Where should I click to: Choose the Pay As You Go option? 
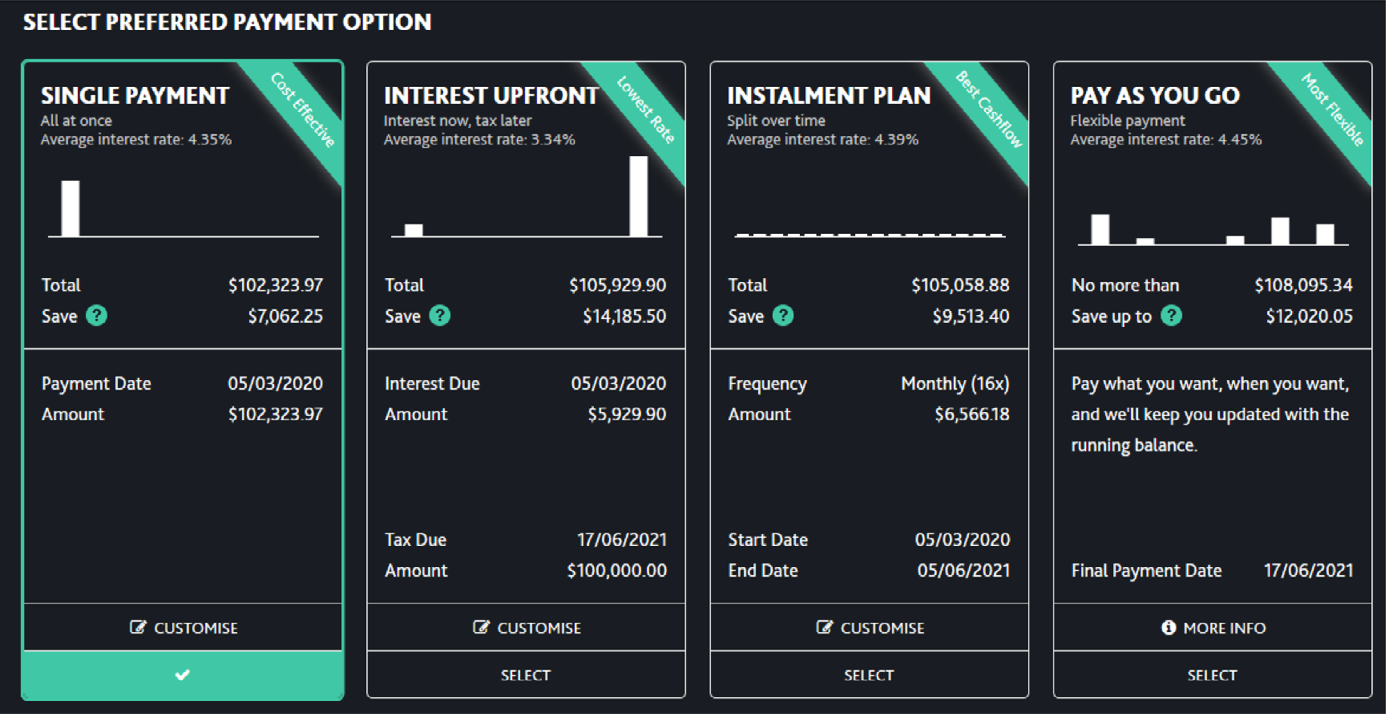tap(1213, 675)
